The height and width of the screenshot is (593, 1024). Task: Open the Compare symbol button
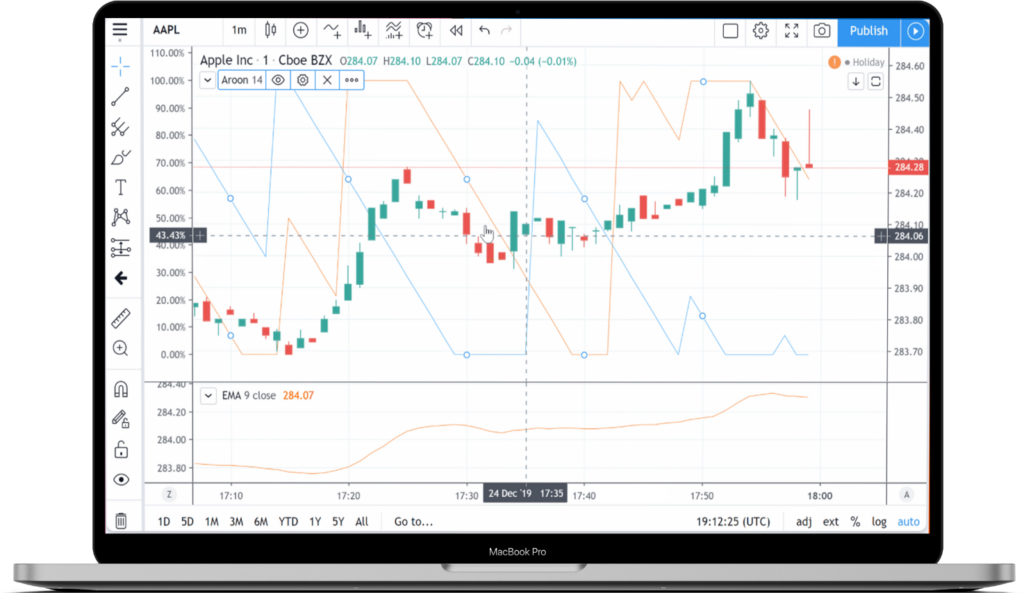coord(300,31)
